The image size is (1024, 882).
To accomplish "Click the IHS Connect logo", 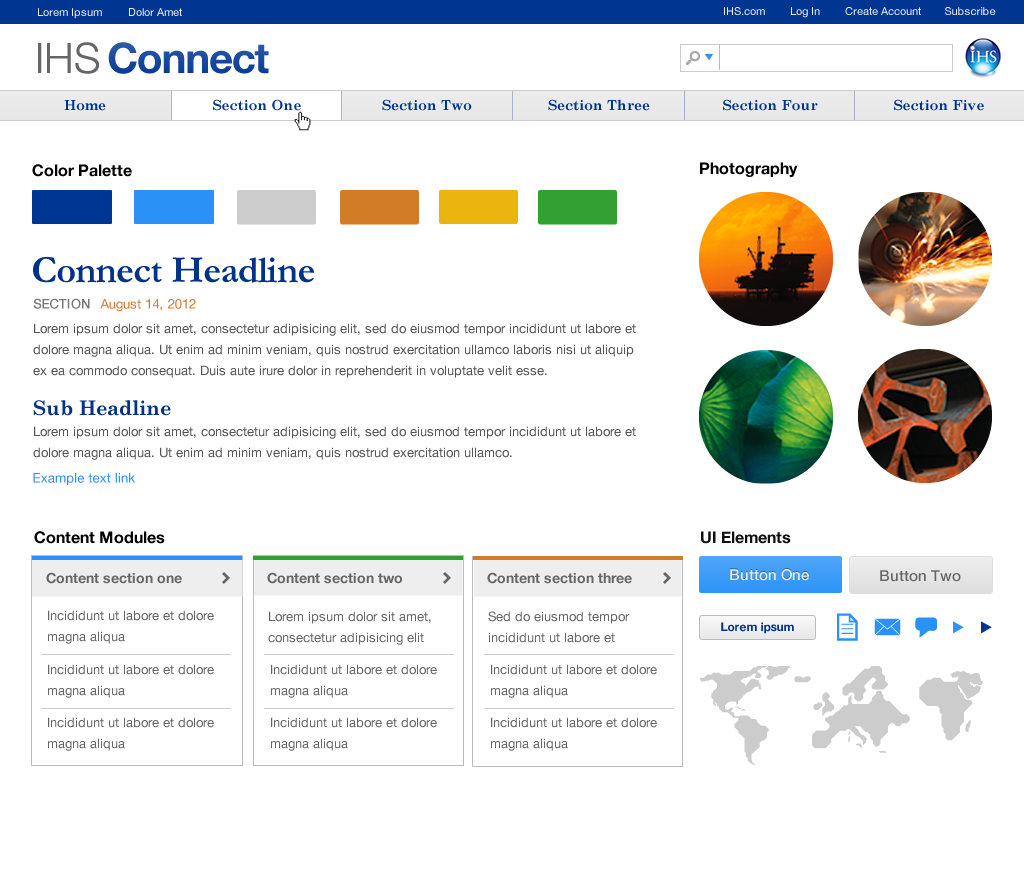I will click(x=152, y=59).
